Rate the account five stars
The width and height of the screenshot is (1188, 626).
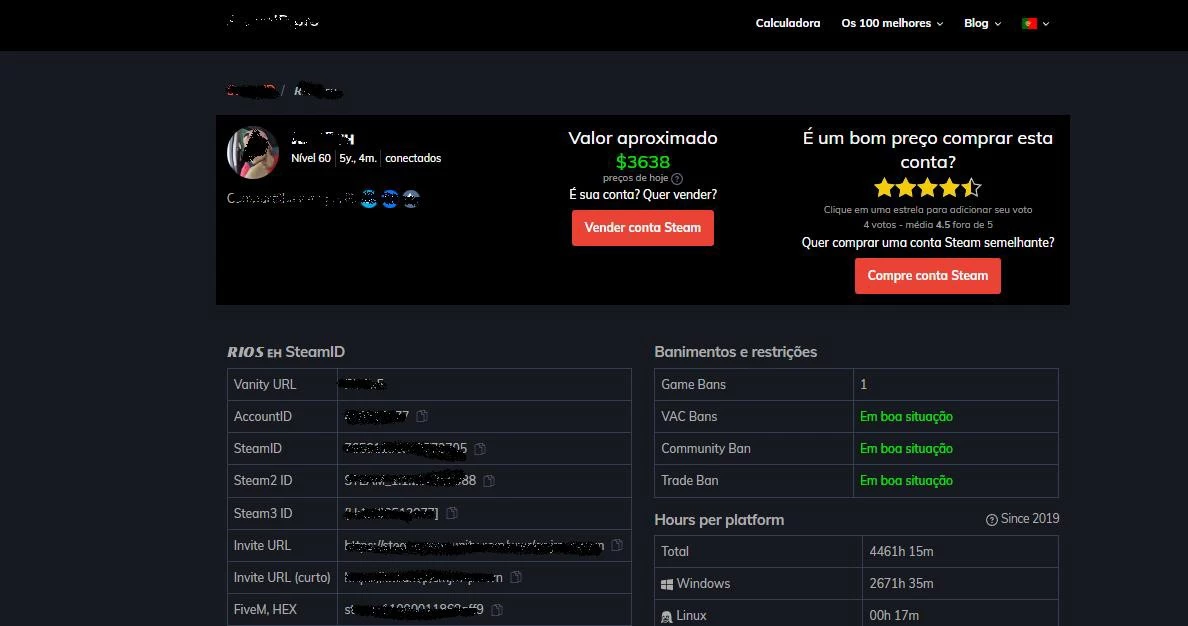pos(971,187)
